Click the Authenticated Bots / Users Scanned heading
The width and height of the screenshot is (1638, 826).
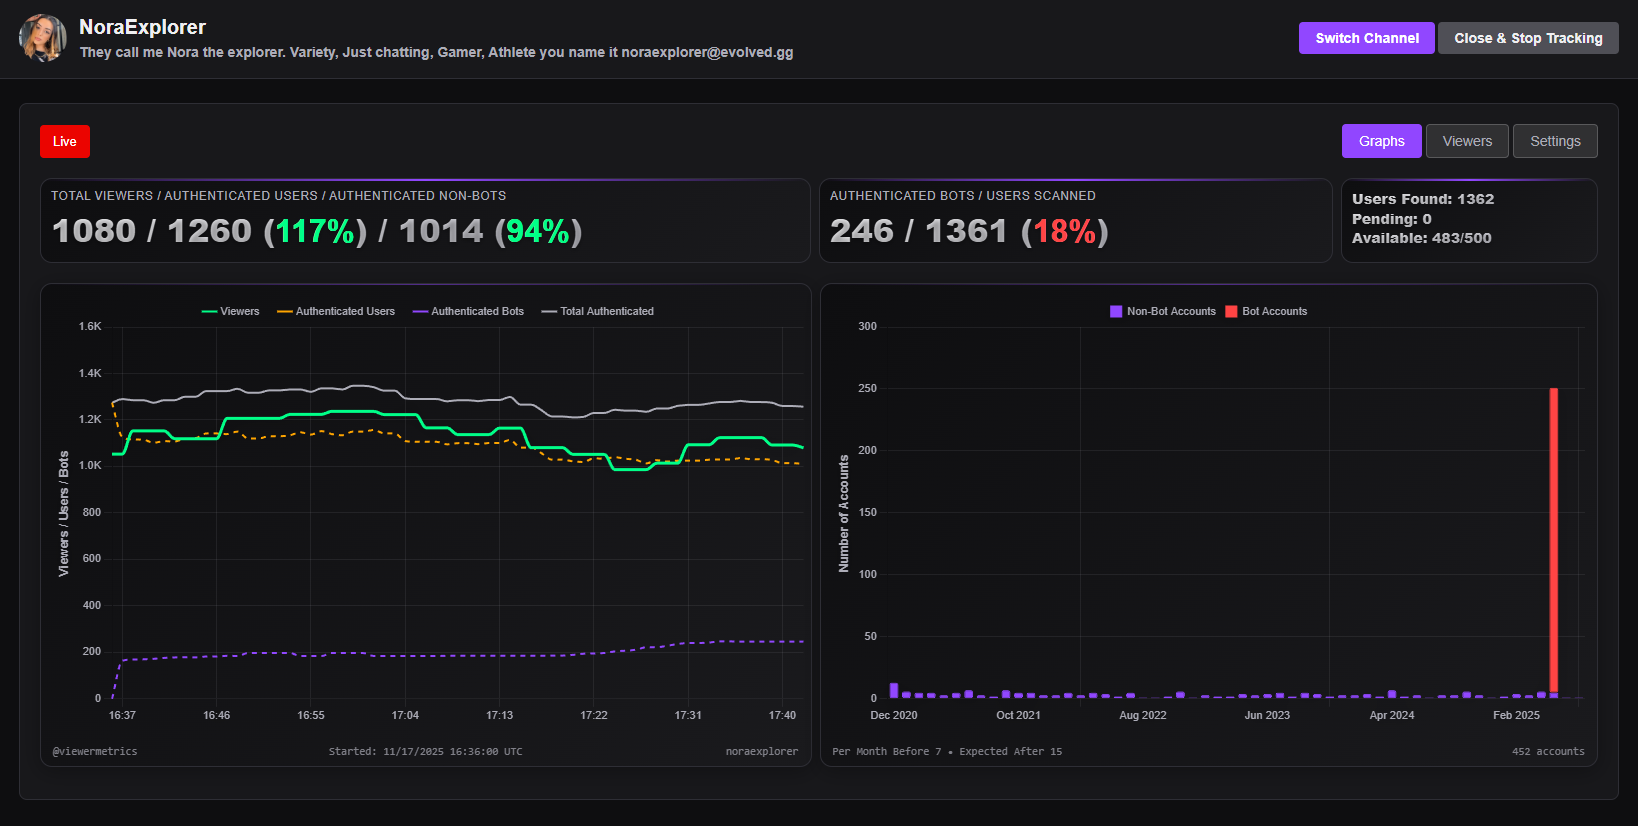click(x=963, y=196)
